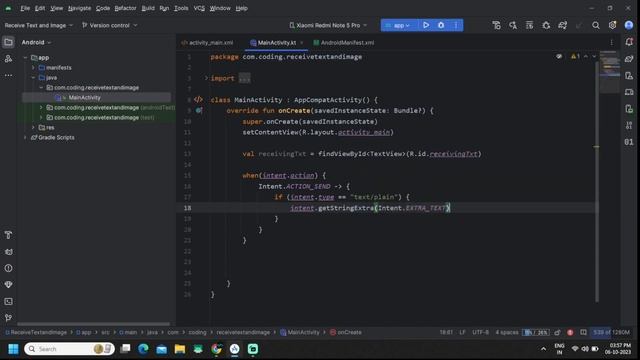Open the Logcat tool window
Image resolution: width=640 pixels, height=360 pixels.
click(x=8, y=252)
